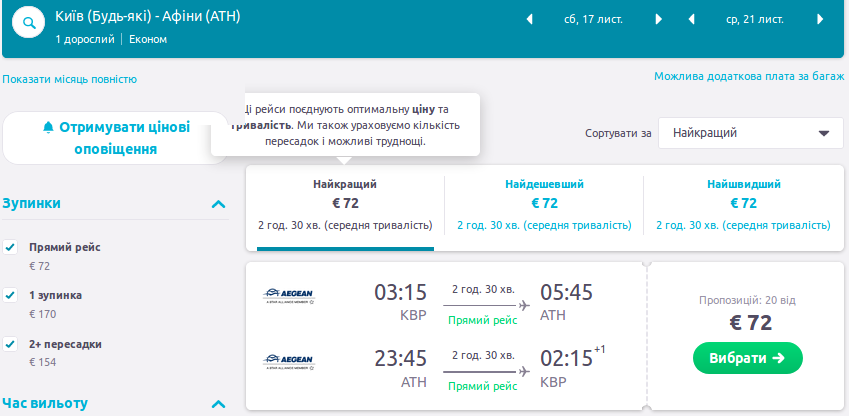Click the price alert bell icon

point(48,128)
